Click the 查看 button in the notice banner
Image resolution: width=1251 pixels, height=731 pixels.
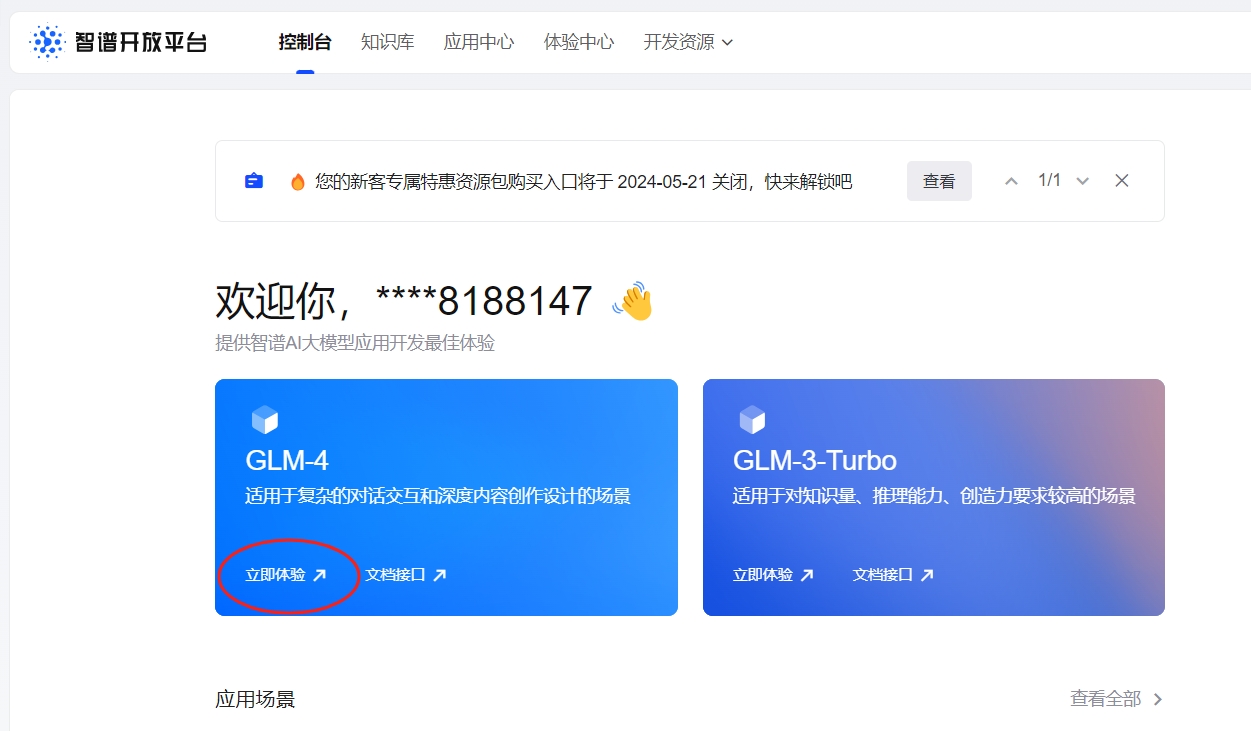939,181
